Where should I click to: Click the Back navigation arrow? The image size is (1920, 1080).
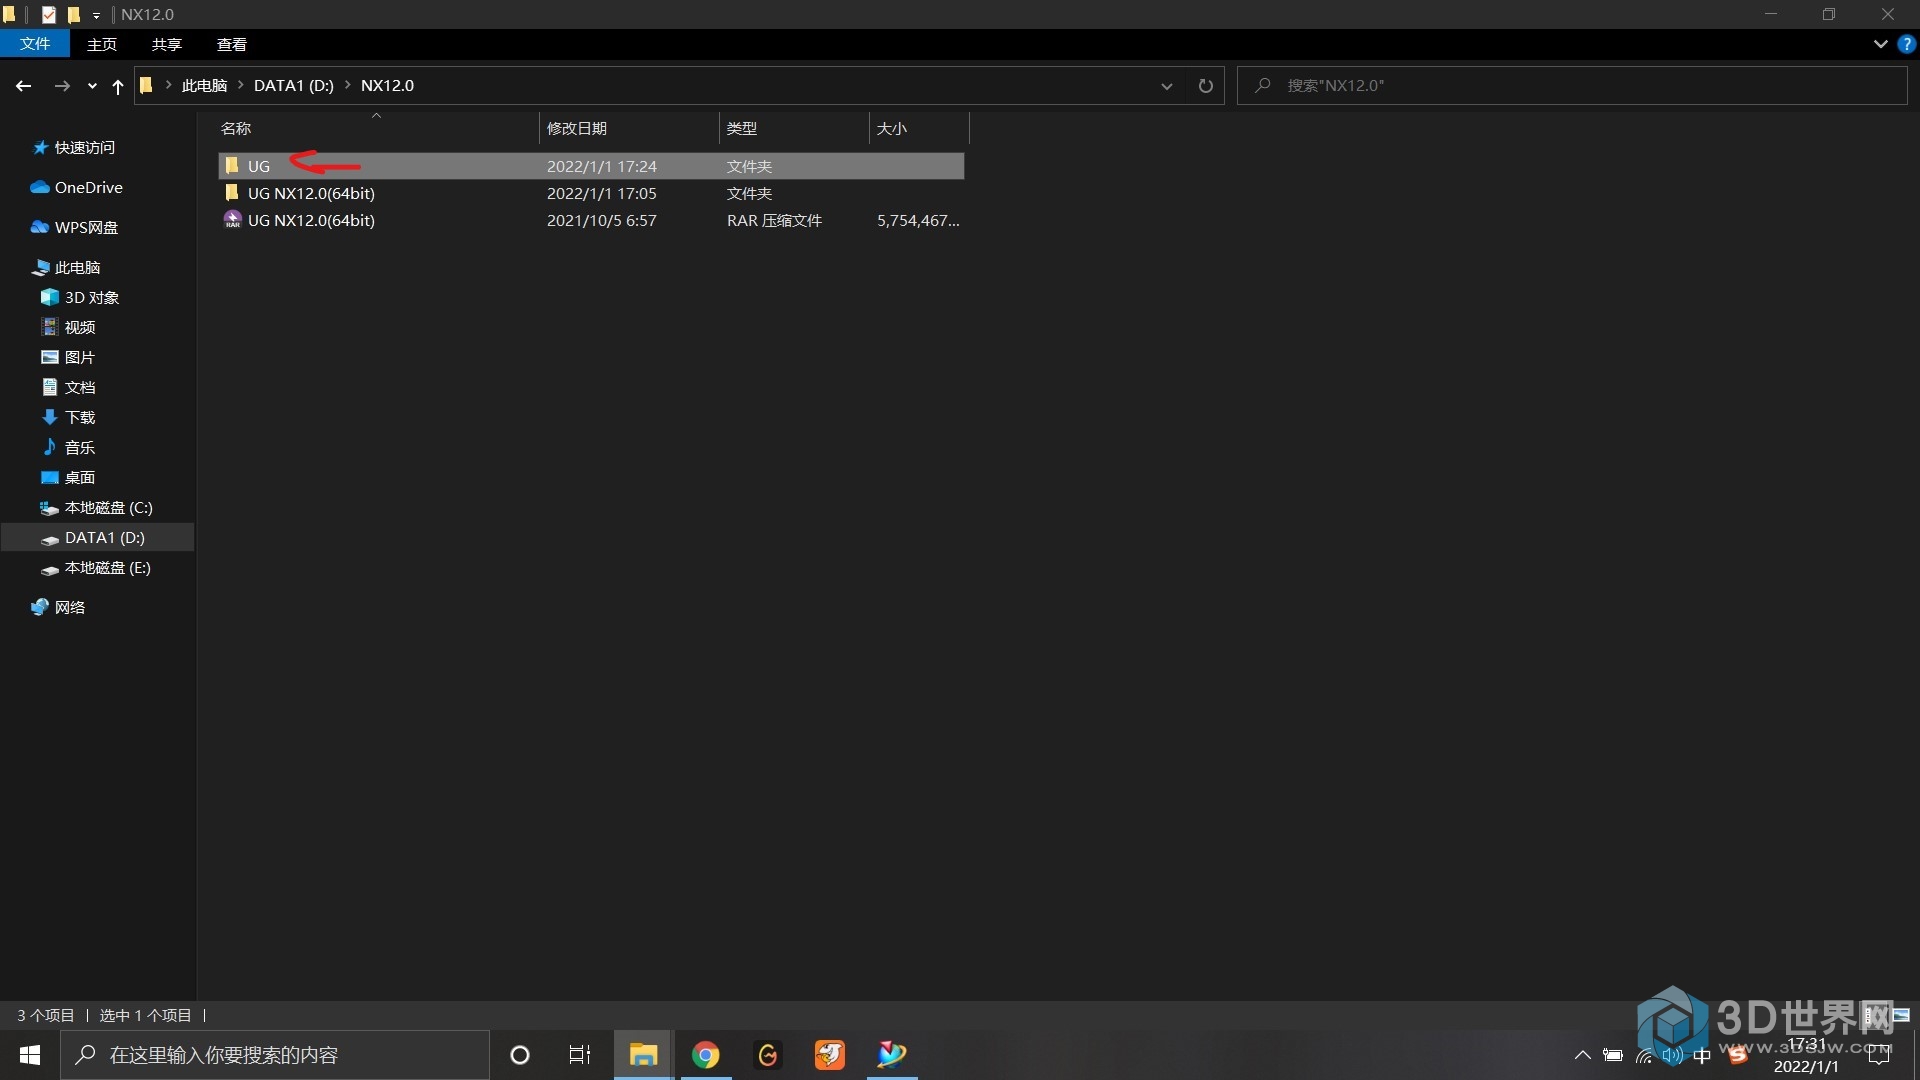tap(23, 86)
